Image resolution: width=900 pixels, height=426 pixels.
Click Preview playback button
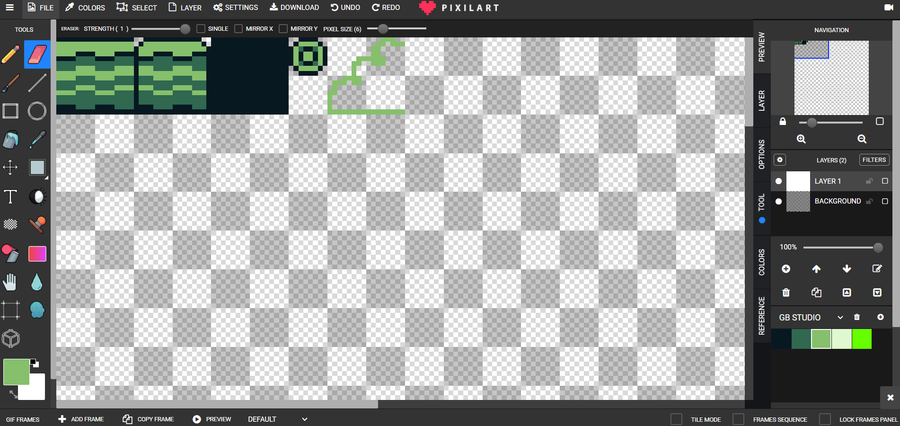coord(212,419)
